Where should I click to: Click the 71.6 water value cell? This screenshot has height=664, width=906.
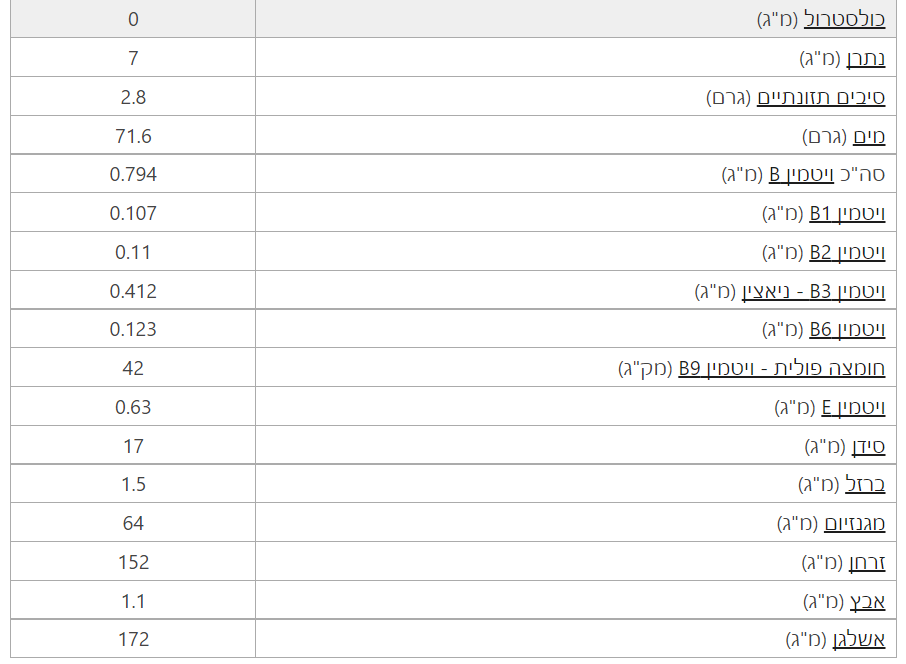coord(133,137)
